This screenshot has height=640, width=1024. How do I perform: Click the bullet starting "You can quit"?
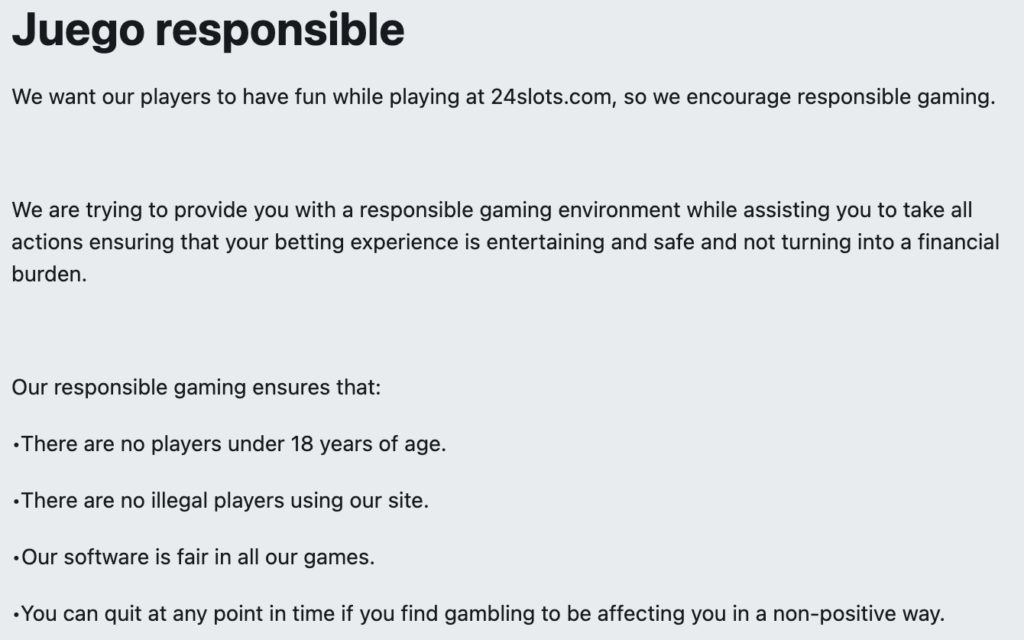[480, 613]
